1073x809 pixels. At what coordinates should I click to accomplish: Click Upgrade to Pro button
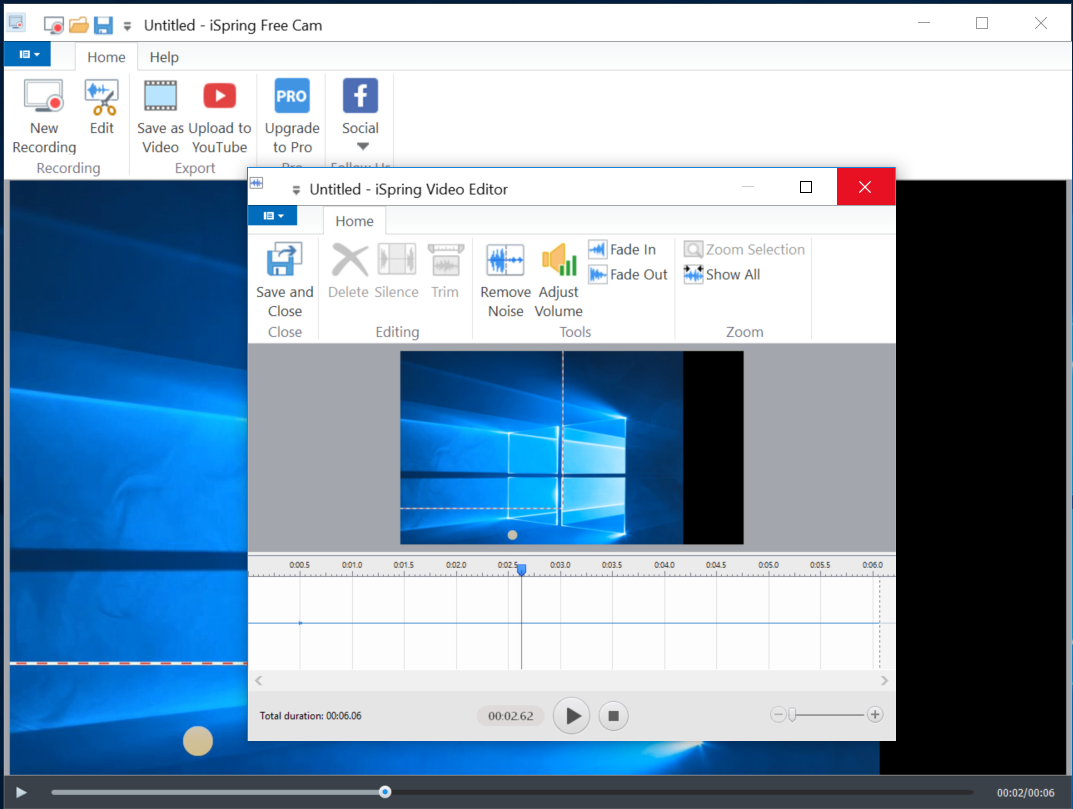[292, 117]
